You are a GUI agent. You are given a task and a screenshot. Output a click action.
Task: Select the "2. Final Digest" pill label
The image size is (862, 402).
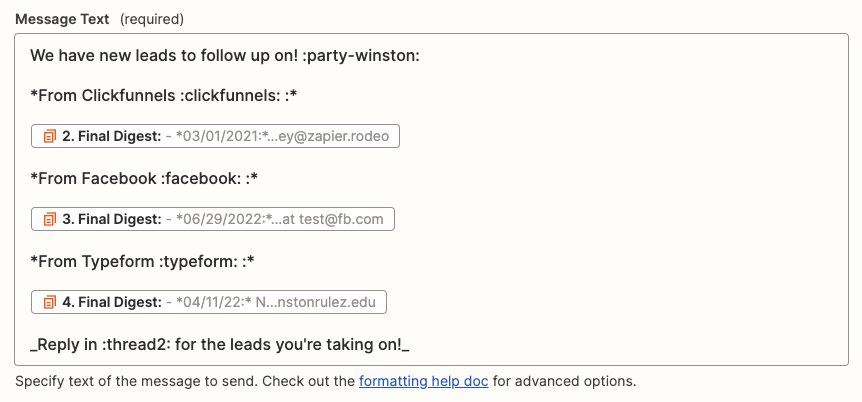point(112,136)
